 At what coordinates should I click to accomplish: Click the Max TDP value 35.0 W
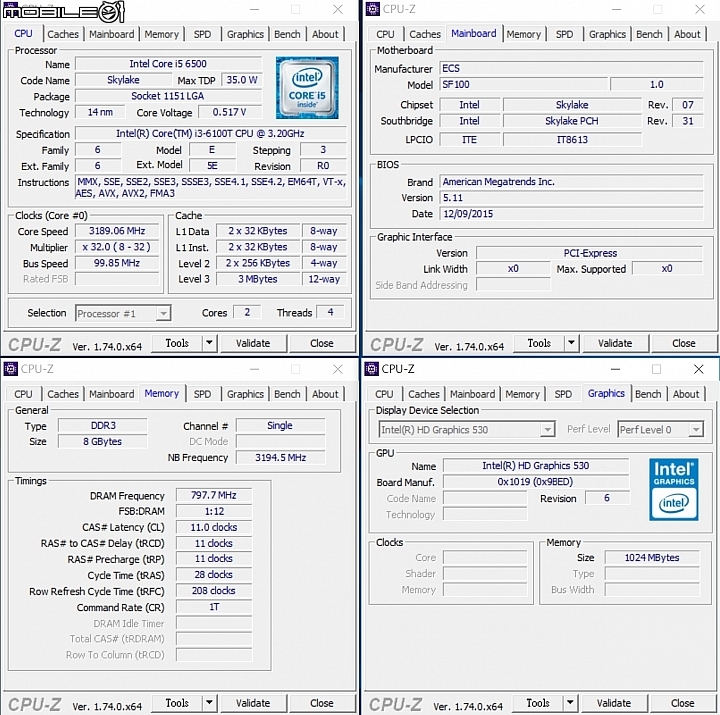point(242,80)
